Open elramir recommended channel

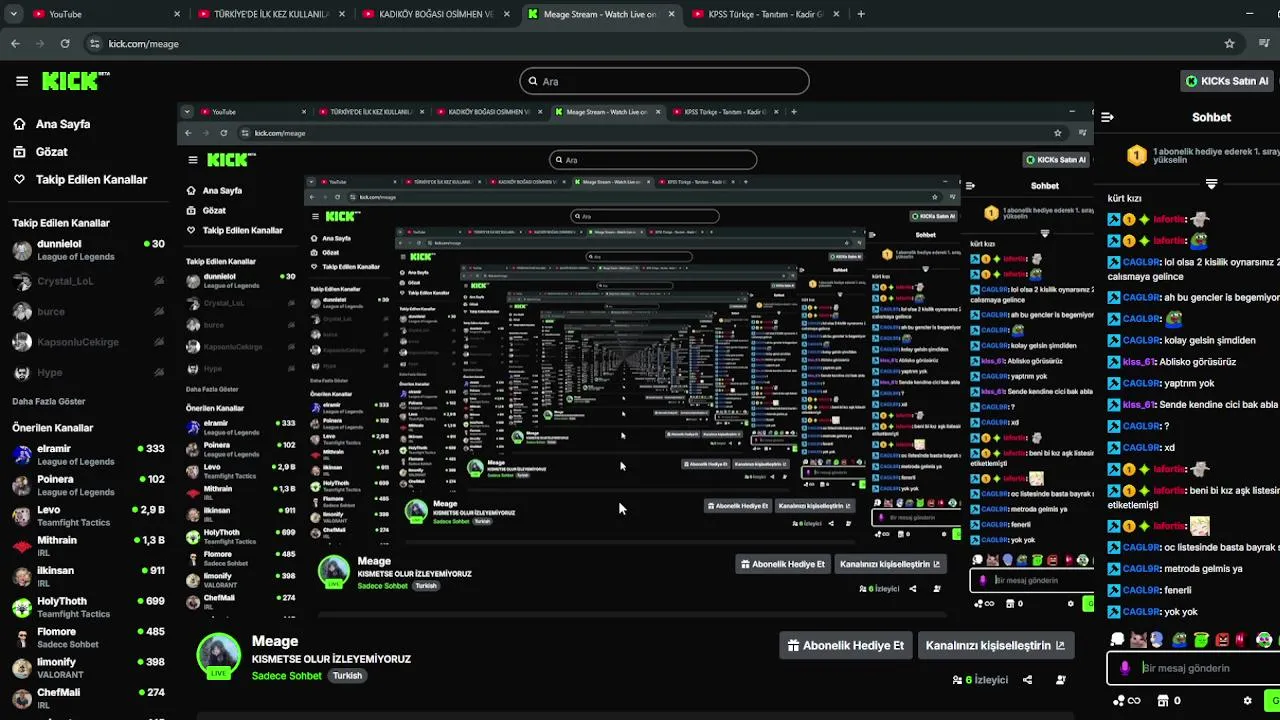(x=88, y=455)
